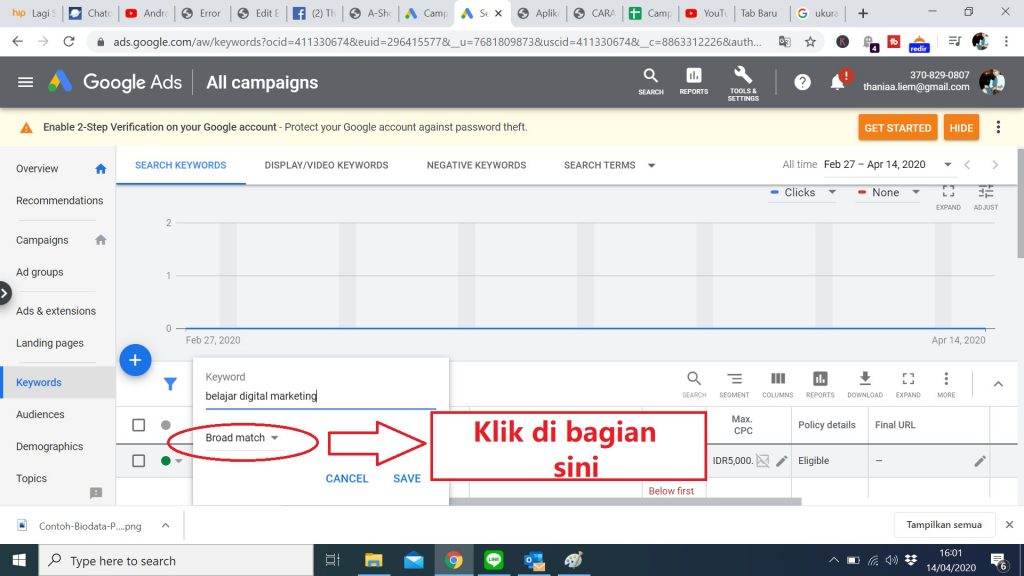Click the Reports icon in top header
Viewport: 1024px width, 576px height.
pyautogui.click(x=693, y=81)
